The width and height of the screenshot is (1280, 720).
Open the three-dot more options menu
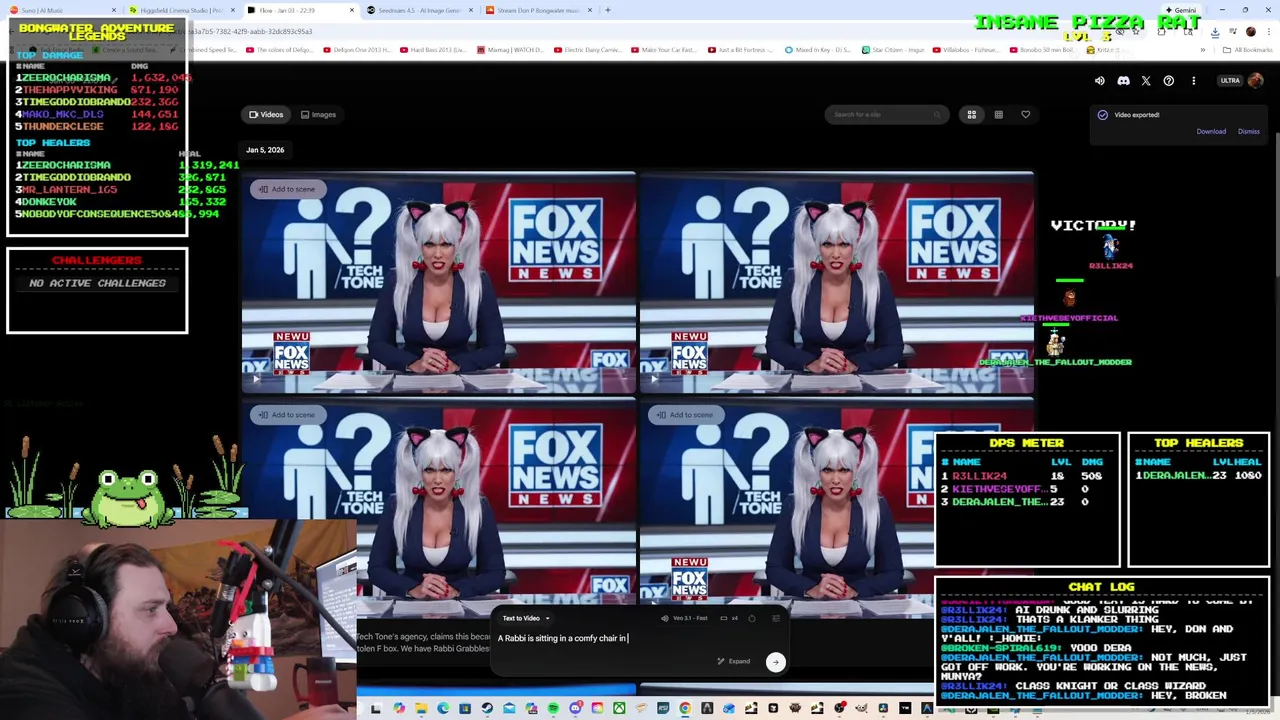(x=1193, y=81)
